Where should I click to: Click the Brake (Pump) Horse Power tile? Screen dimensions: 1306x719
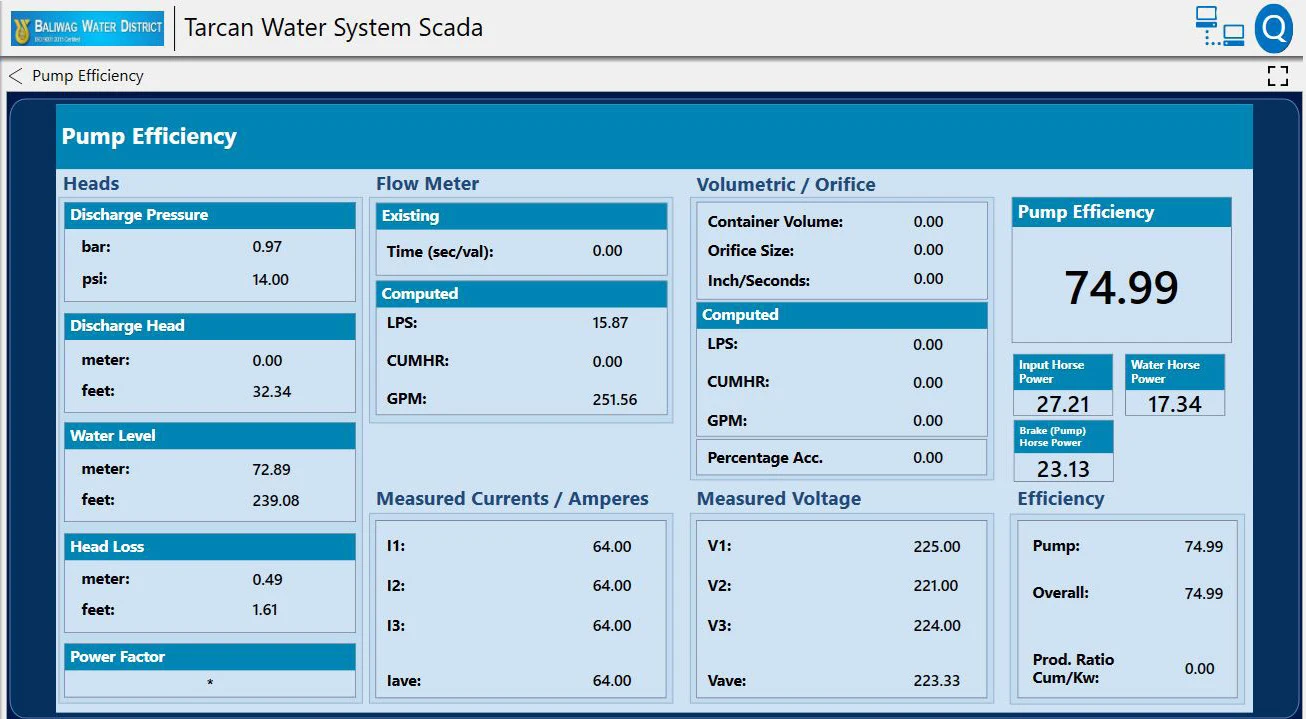(x=1062, y=448)
